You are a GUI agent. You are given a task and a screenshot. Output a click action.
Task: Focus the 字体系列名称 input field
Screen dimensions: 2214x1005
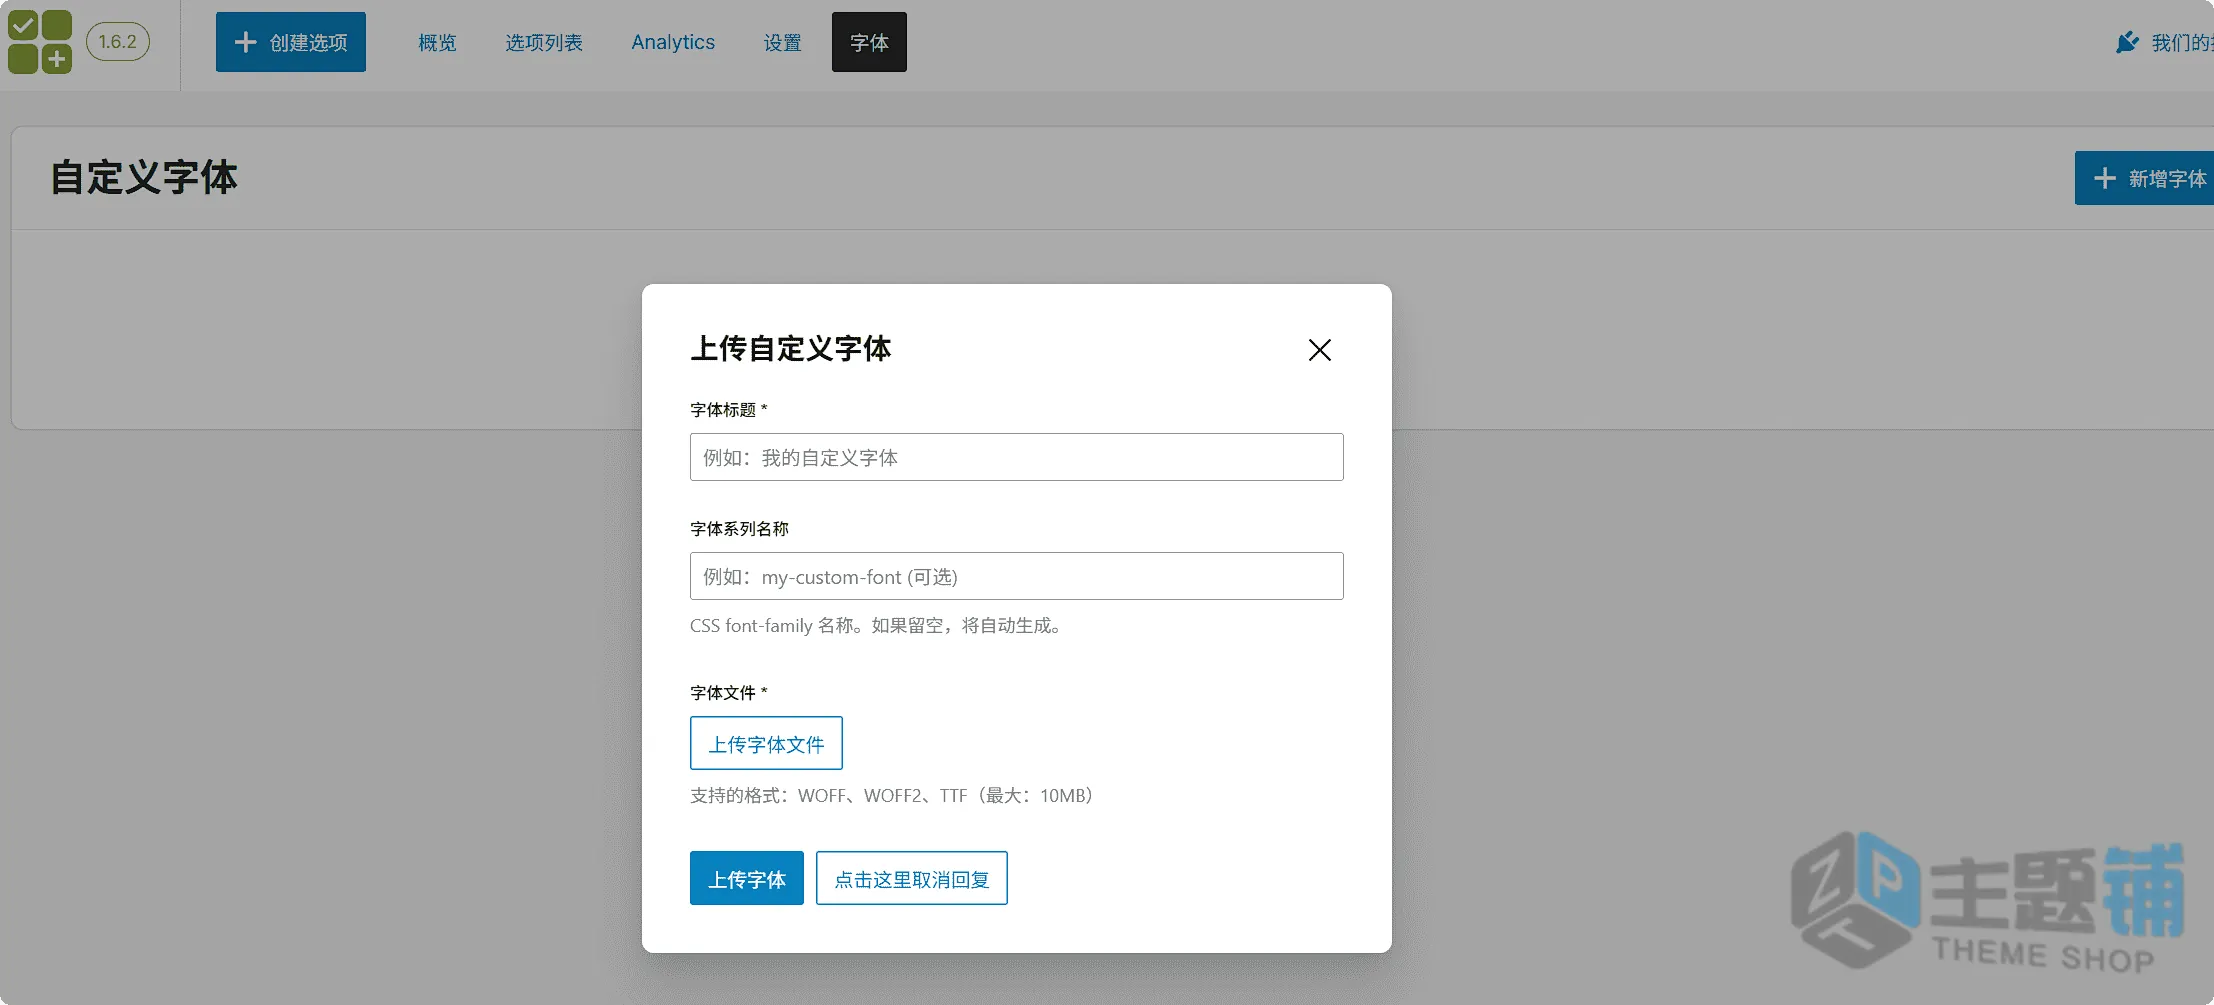coord(1017,576)
